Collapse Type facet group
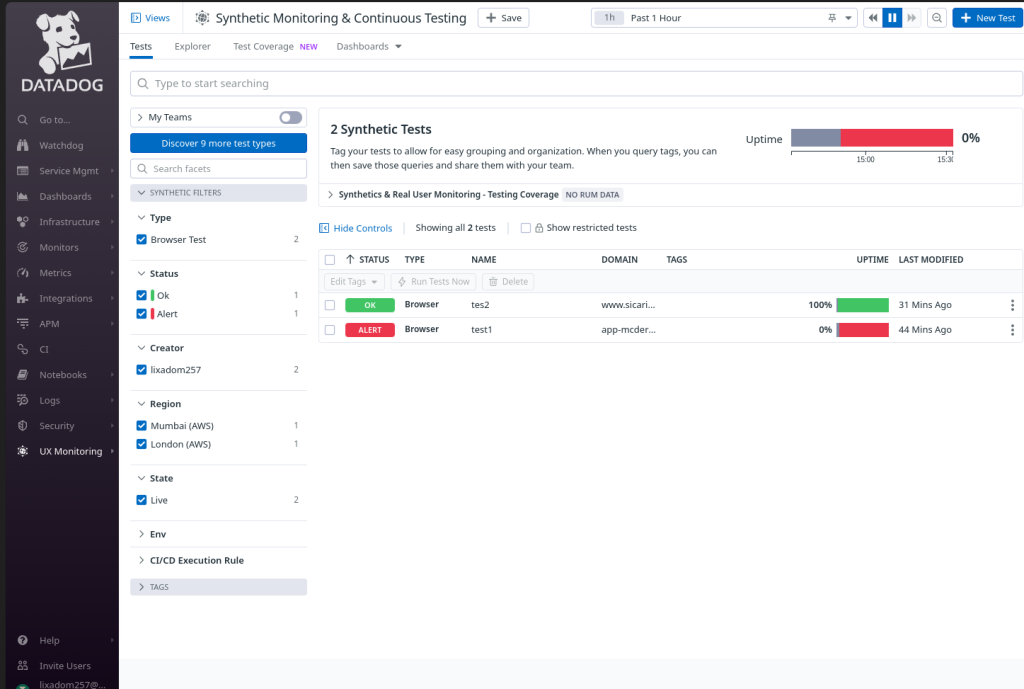Screen dimensions: 1024x689 141,217
